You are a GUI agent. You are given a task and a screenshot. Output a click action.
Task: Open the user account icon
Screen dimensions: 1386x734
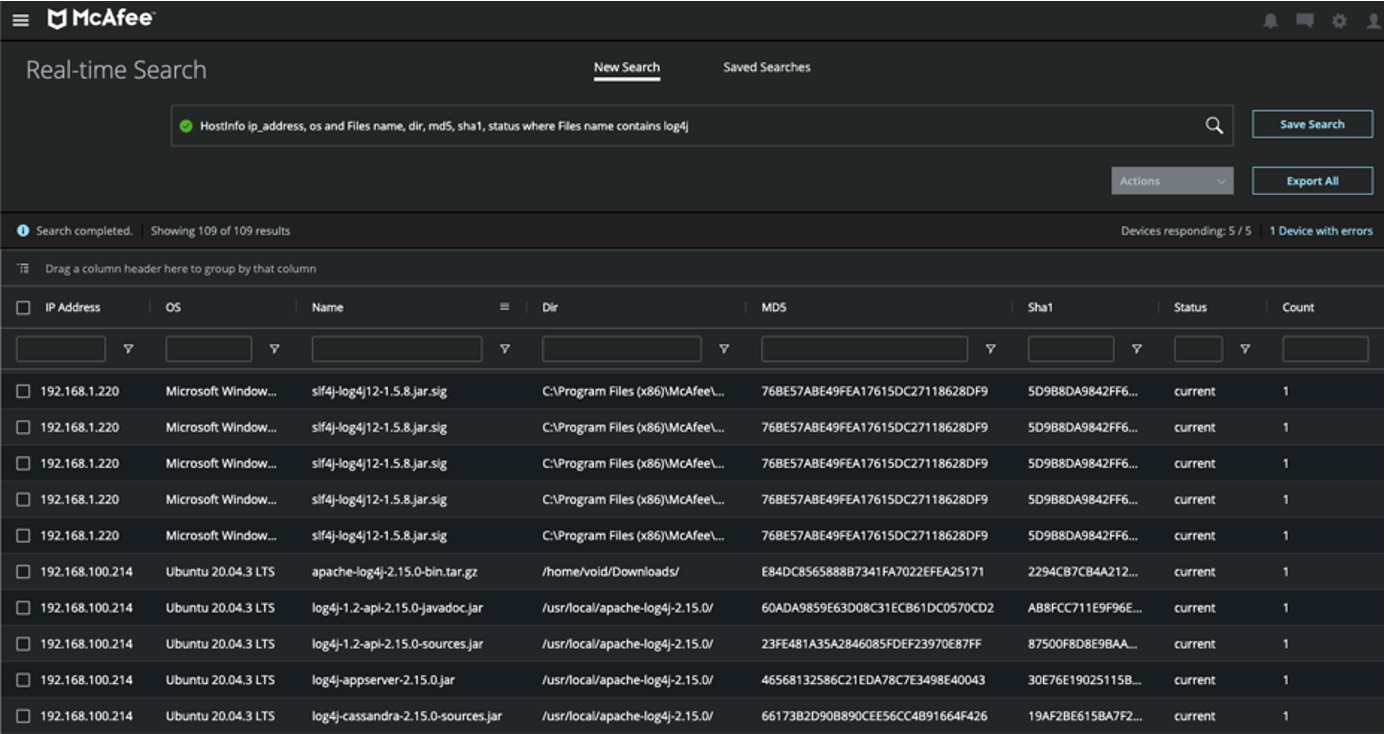click(x=1374, y=21)
